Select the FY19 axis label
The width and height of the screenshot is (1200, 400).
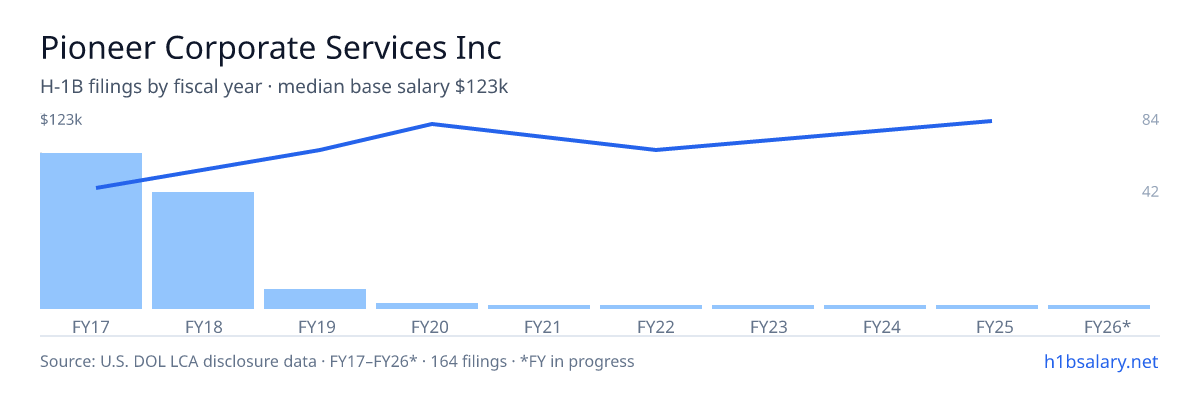point(315,326)
